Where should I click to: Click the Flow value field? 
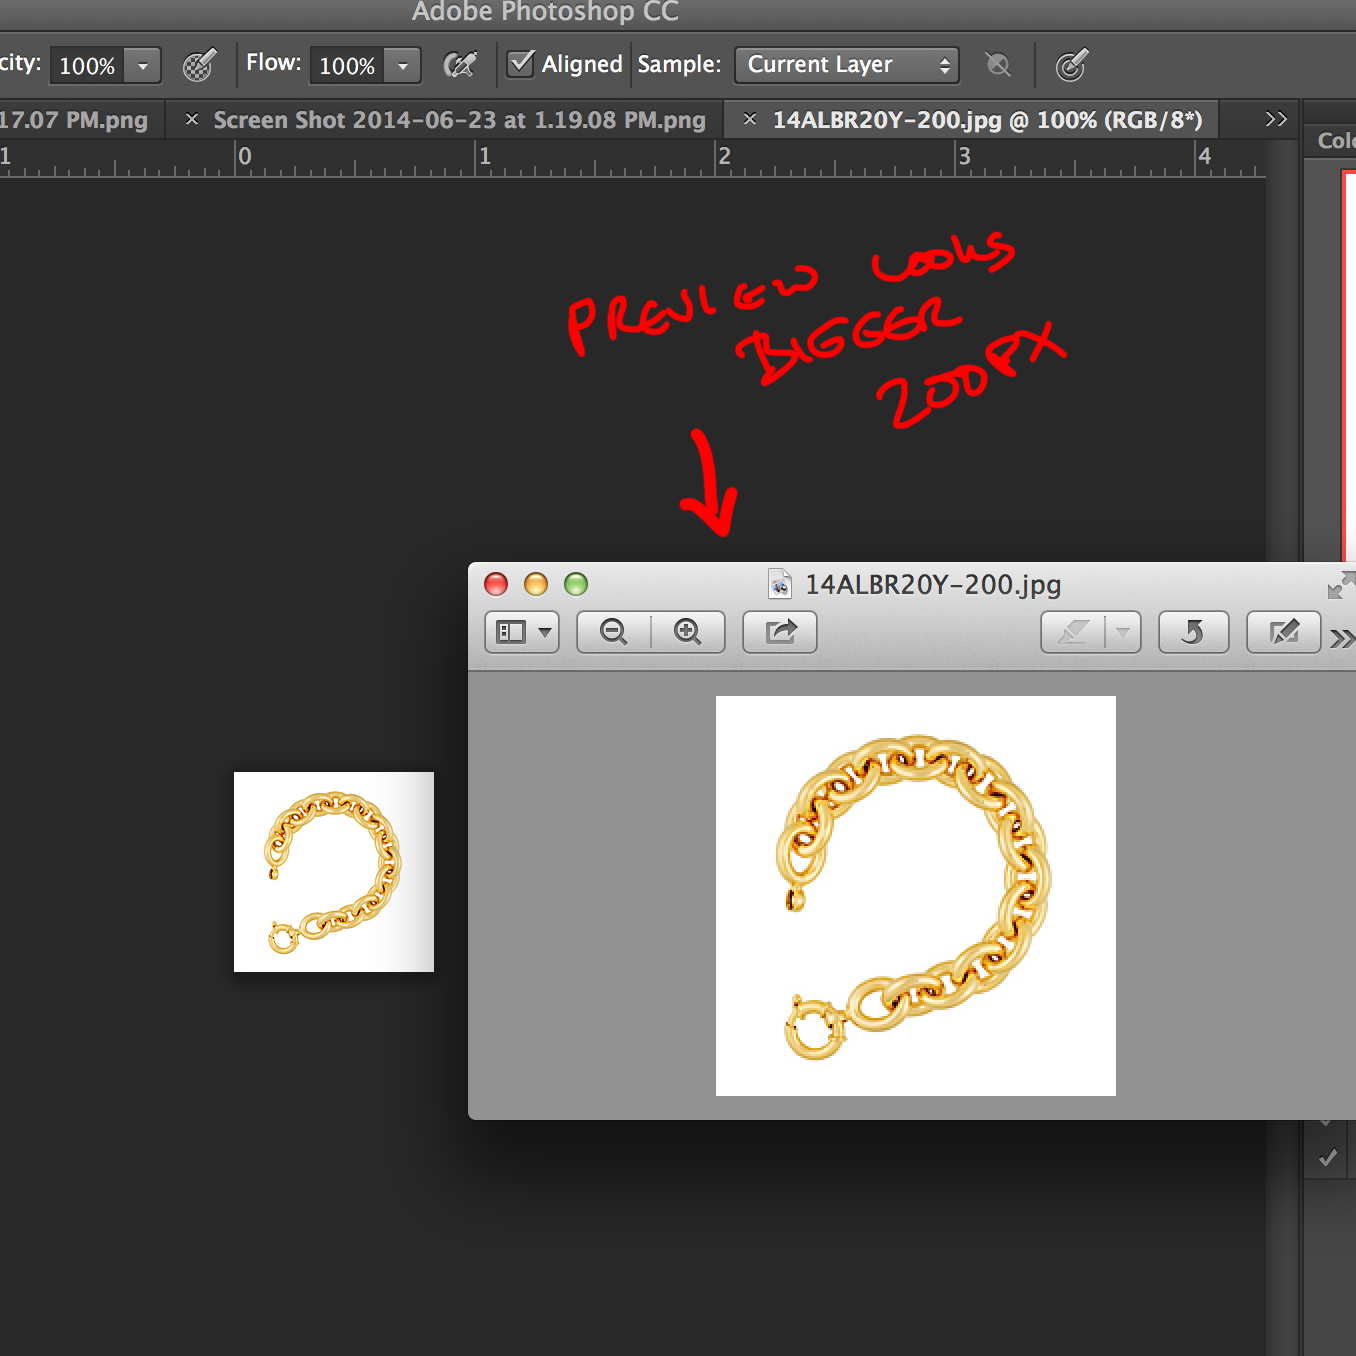click(x=347, y=66)
